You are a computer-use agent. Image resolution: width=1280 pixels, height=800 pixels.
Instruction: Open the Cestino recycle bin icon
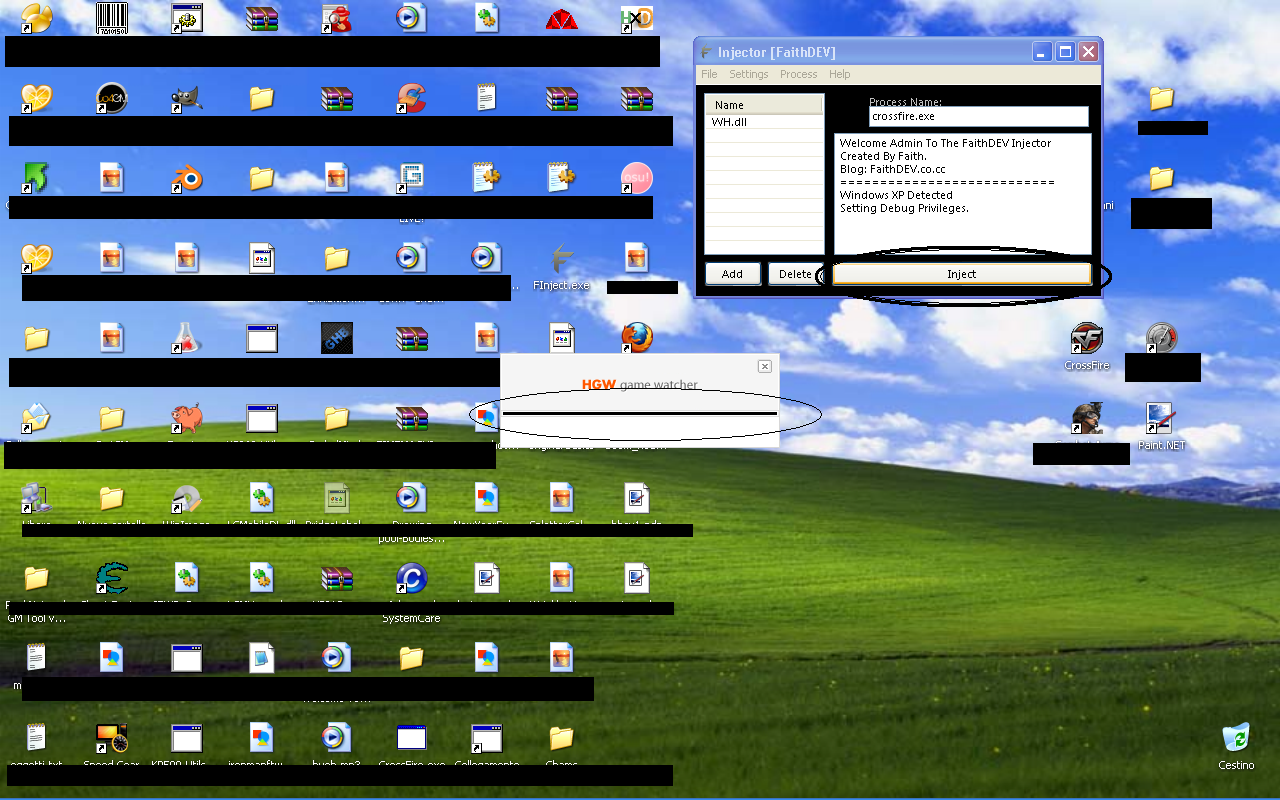pos(1236,739)
